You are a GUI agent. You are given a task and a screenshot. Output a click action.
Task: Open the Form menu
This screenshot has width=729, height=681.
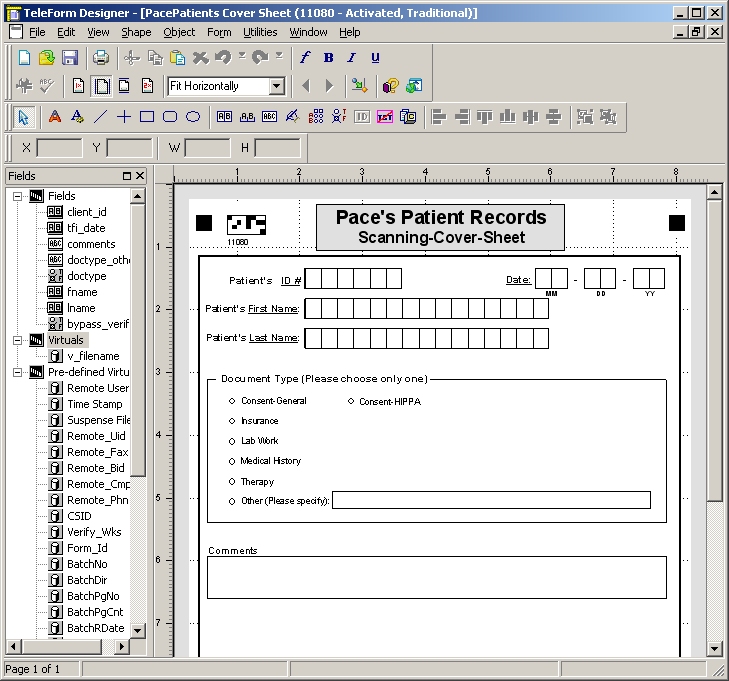(x=219, y=32)
